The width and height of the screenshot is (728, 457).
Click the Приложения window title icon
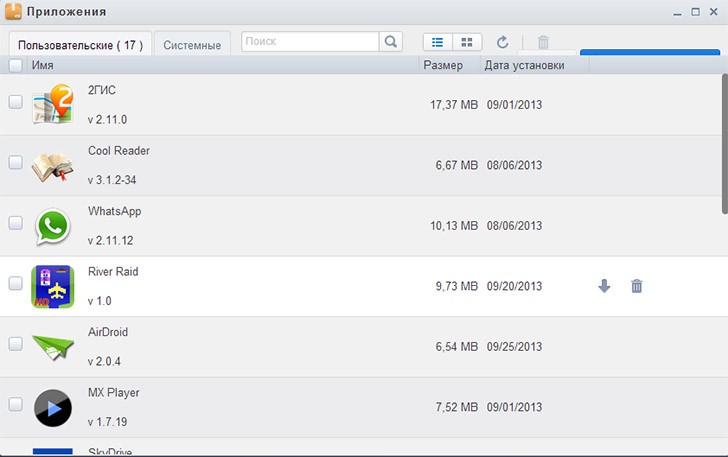pyautogui.click(x=13, y=11)
